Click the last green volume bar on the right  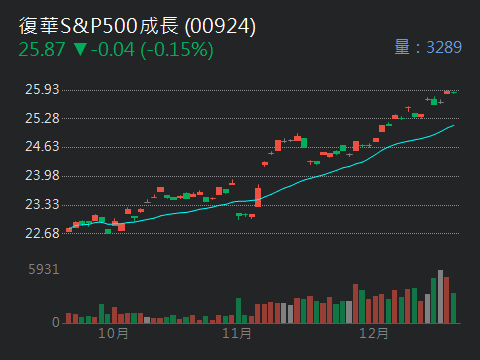point(453,308)
